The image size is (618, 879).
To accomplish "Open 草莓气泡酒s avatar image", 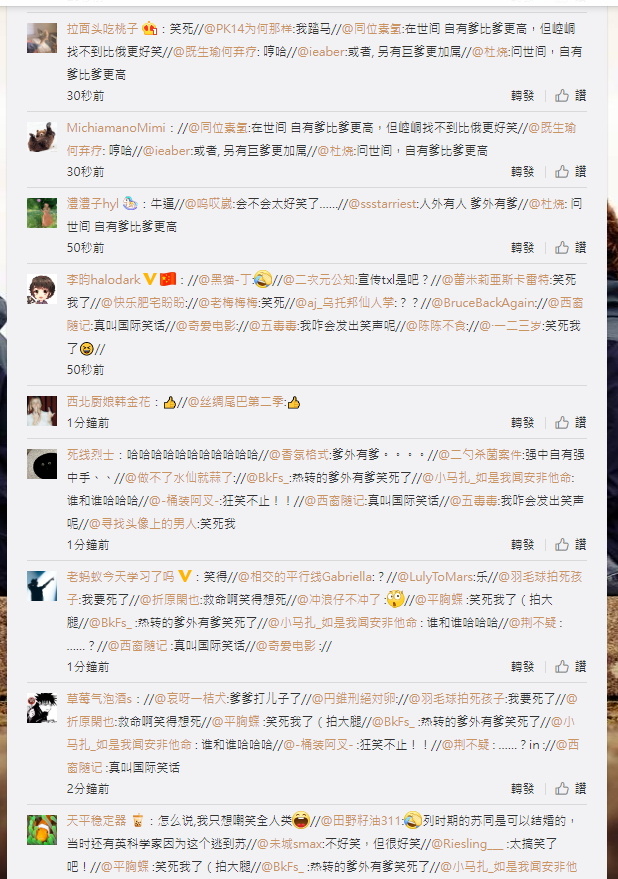I will point(42,707).
